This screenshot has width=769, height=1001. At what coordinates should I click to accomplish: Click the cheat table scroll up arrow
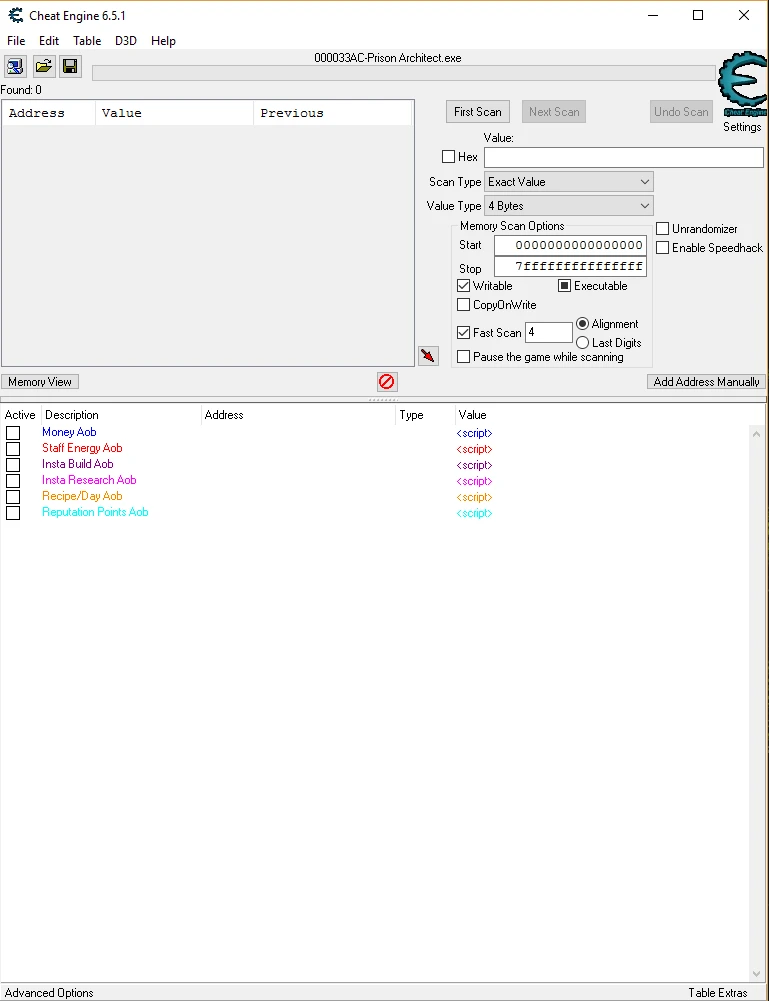pos(756,434)
